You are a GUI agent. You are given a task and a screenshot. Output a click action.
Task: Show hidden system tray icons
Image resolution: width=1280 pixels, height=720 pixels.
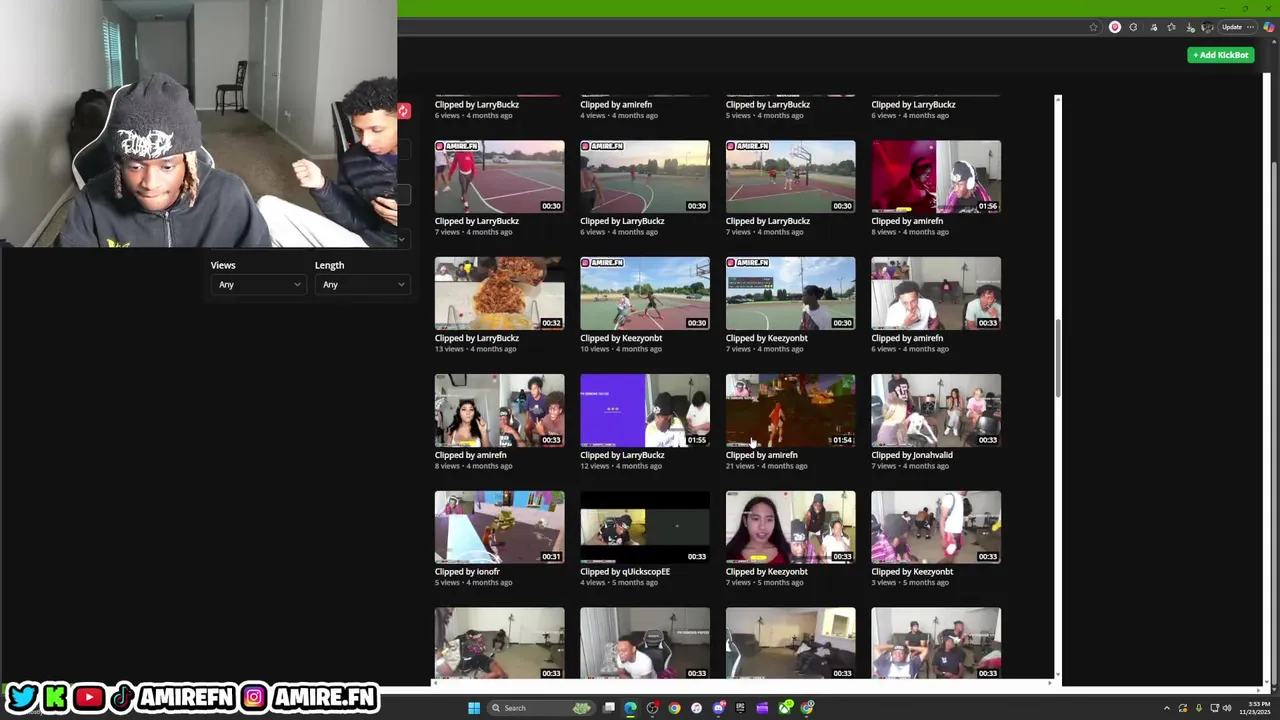(x=1167, y=708)
